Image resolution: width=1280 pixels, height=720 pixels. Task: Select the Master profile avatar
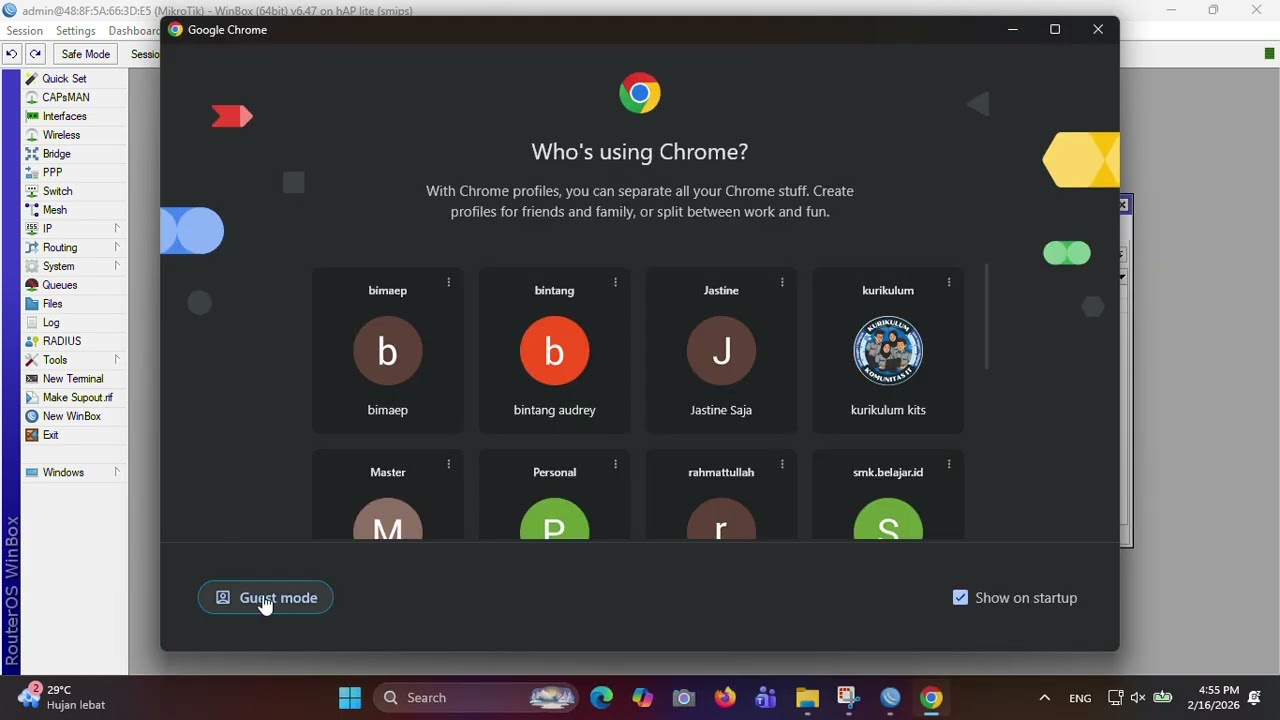(x=387, y=520)
